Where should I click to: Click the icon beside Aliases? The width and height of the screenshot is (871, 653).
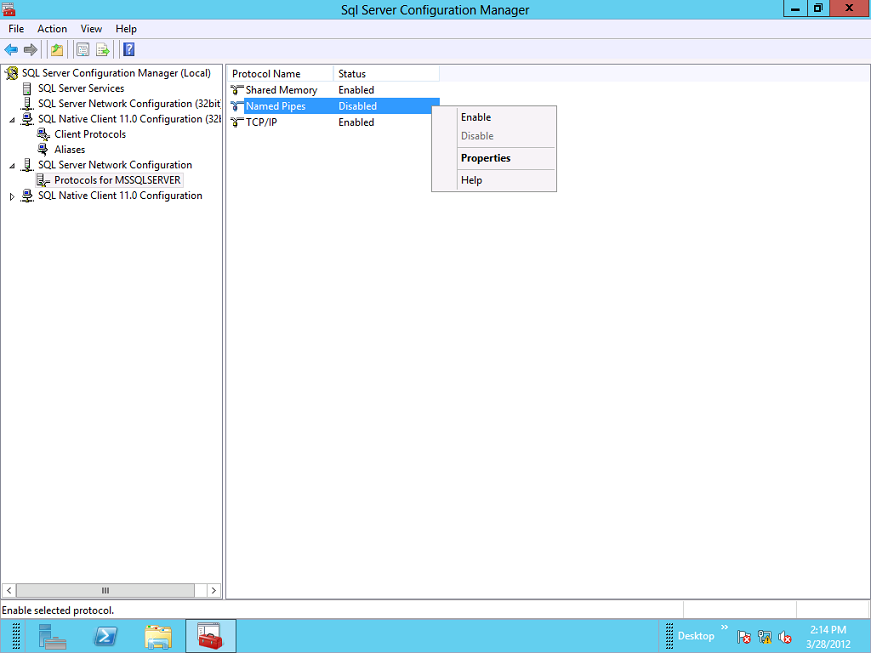point(43,149)
